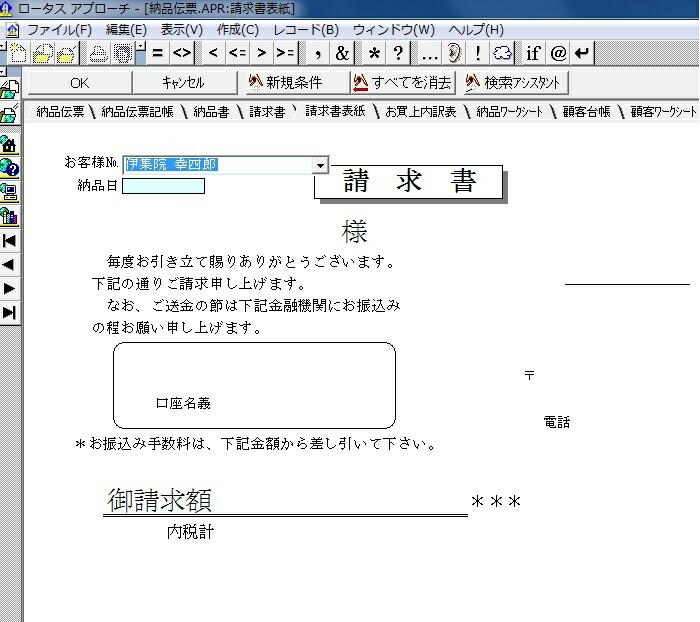This screenshot has height=622, width=700.
Task: Click the sidebar computer network icon
Action: (10, 192)
